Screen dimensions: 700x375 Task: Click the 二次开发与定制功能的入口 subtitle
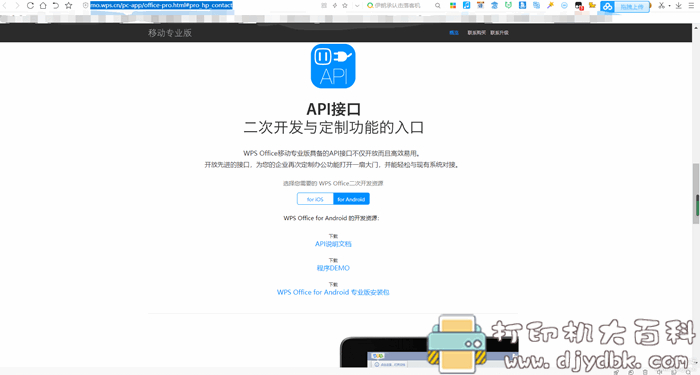tap(333, 127)
